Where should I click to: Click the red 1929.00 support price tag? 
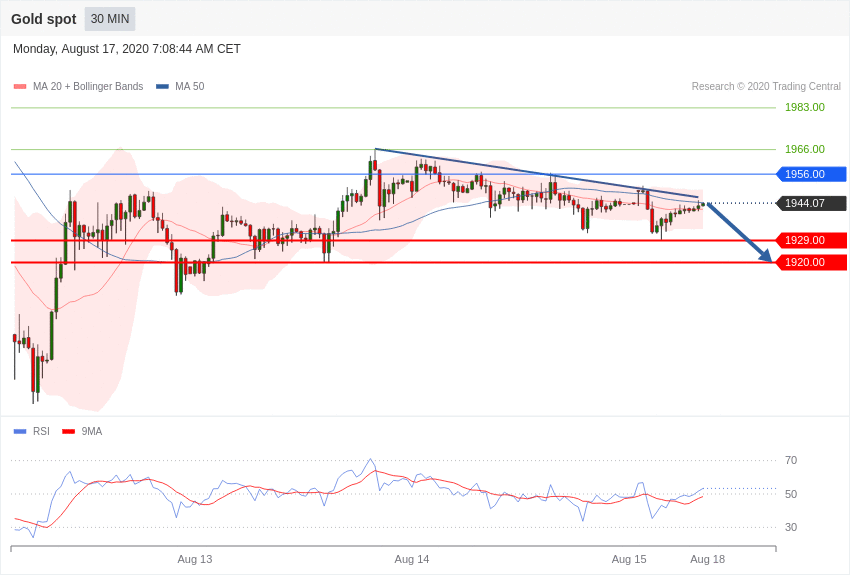click(812, 240)
